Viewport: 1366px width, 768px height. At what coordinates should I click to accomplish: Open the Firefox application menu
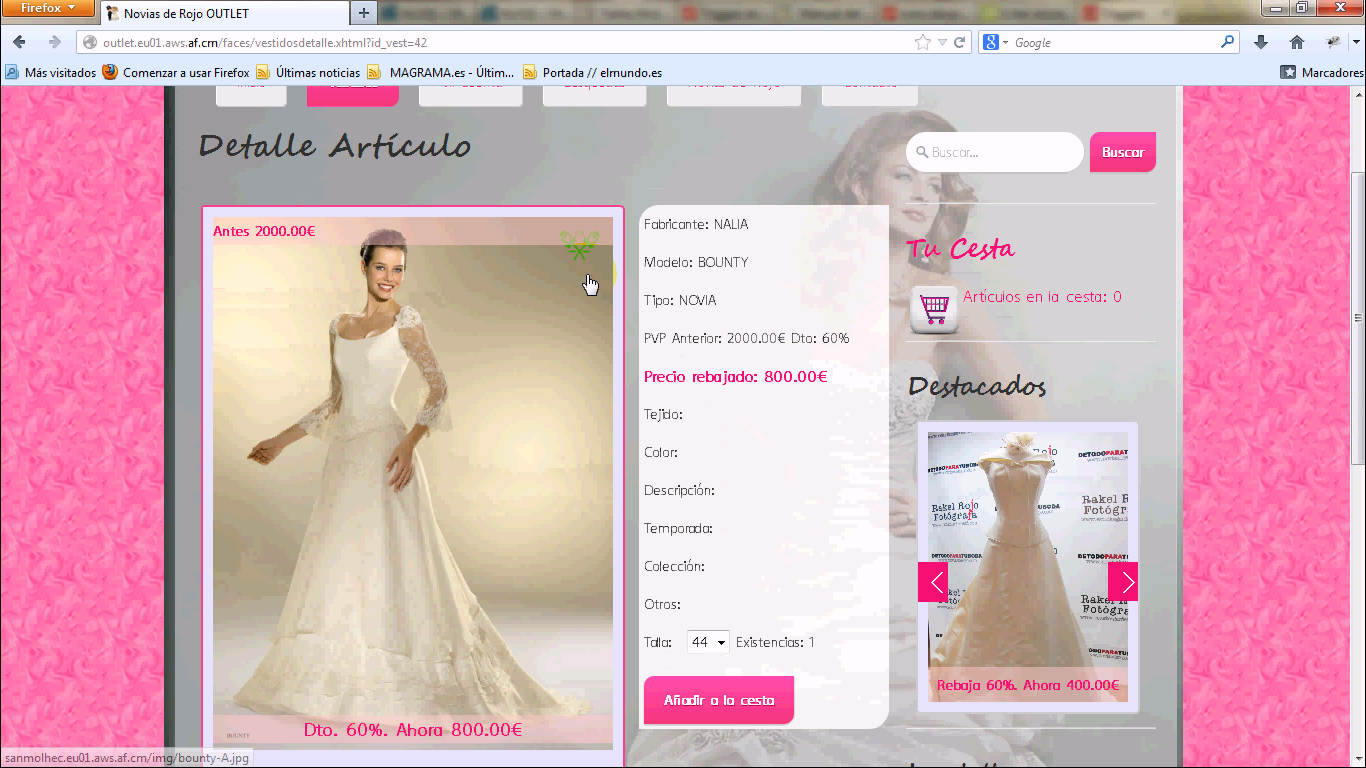click(48, 8)
